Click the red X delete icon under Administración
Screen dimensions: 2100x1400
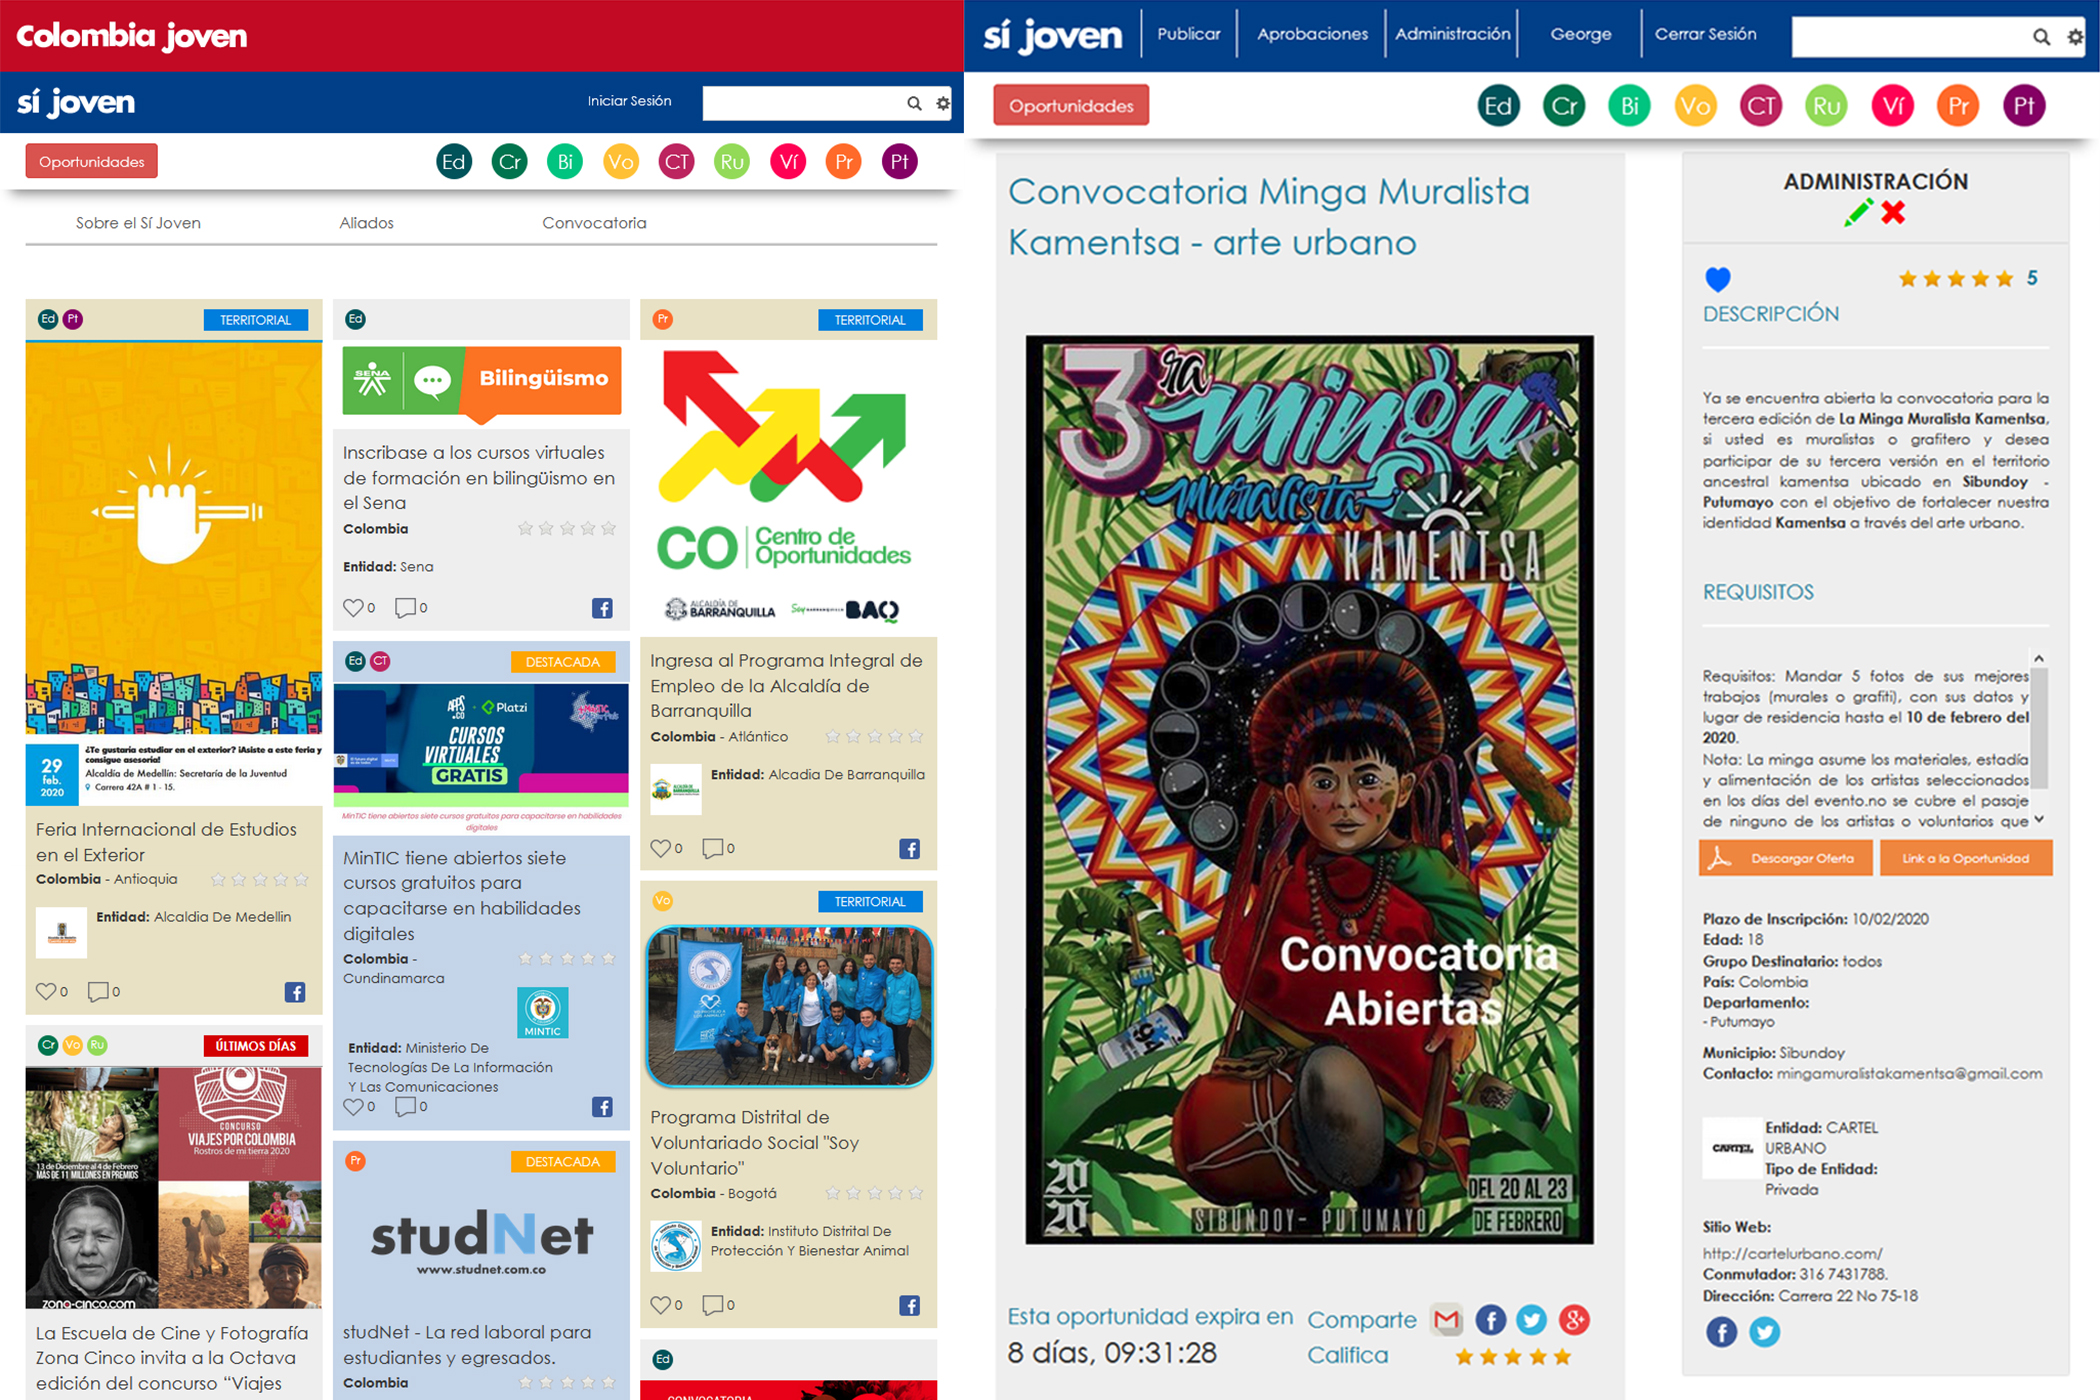click(1893, 212)
